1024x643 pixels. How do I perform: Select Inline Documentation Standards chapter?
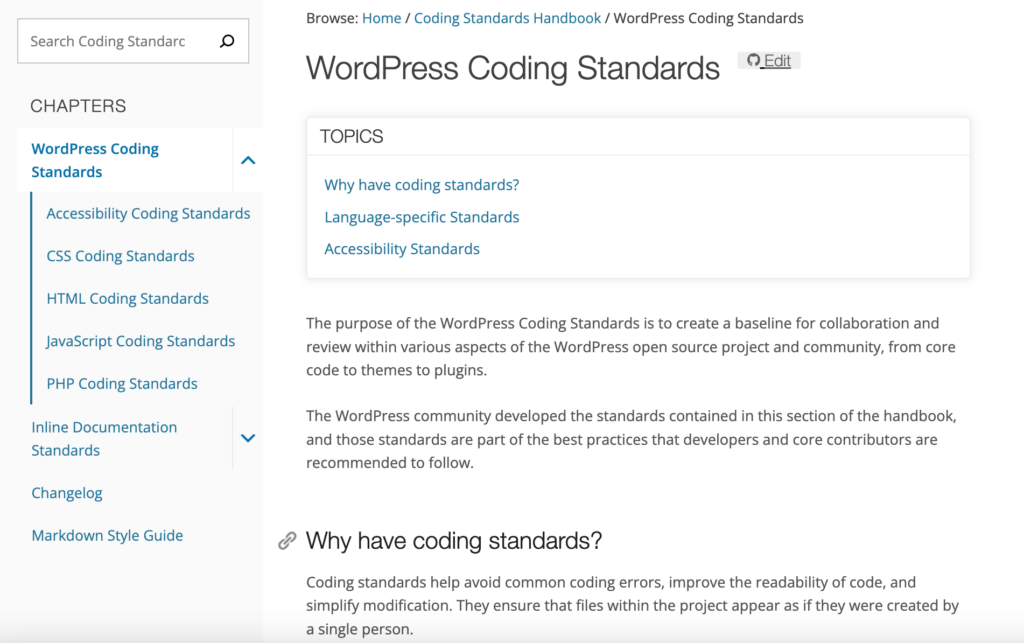click(104, 438)
